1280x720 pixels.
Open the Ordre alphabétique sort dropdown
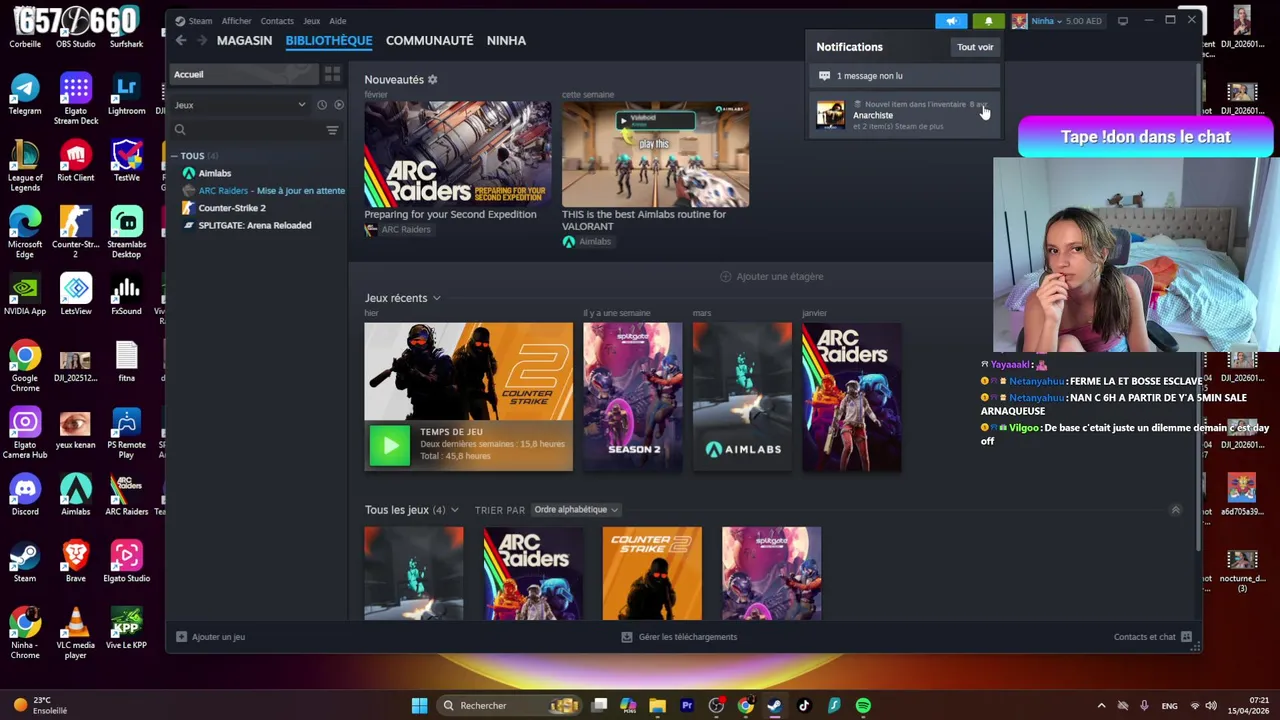point(576,510)
